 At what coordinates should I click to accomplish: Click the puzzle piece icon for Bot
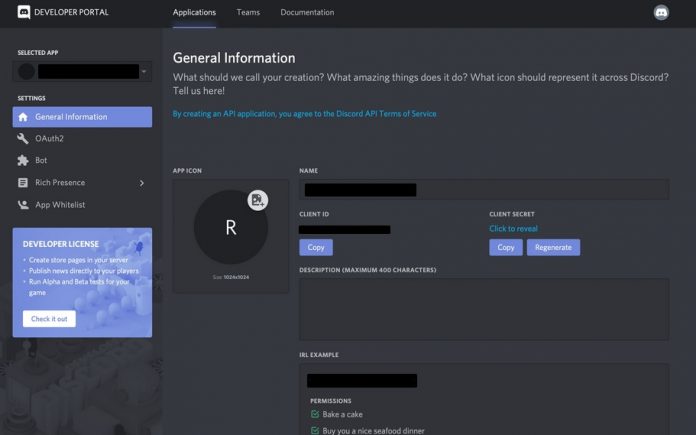click(x=23, y=160)
